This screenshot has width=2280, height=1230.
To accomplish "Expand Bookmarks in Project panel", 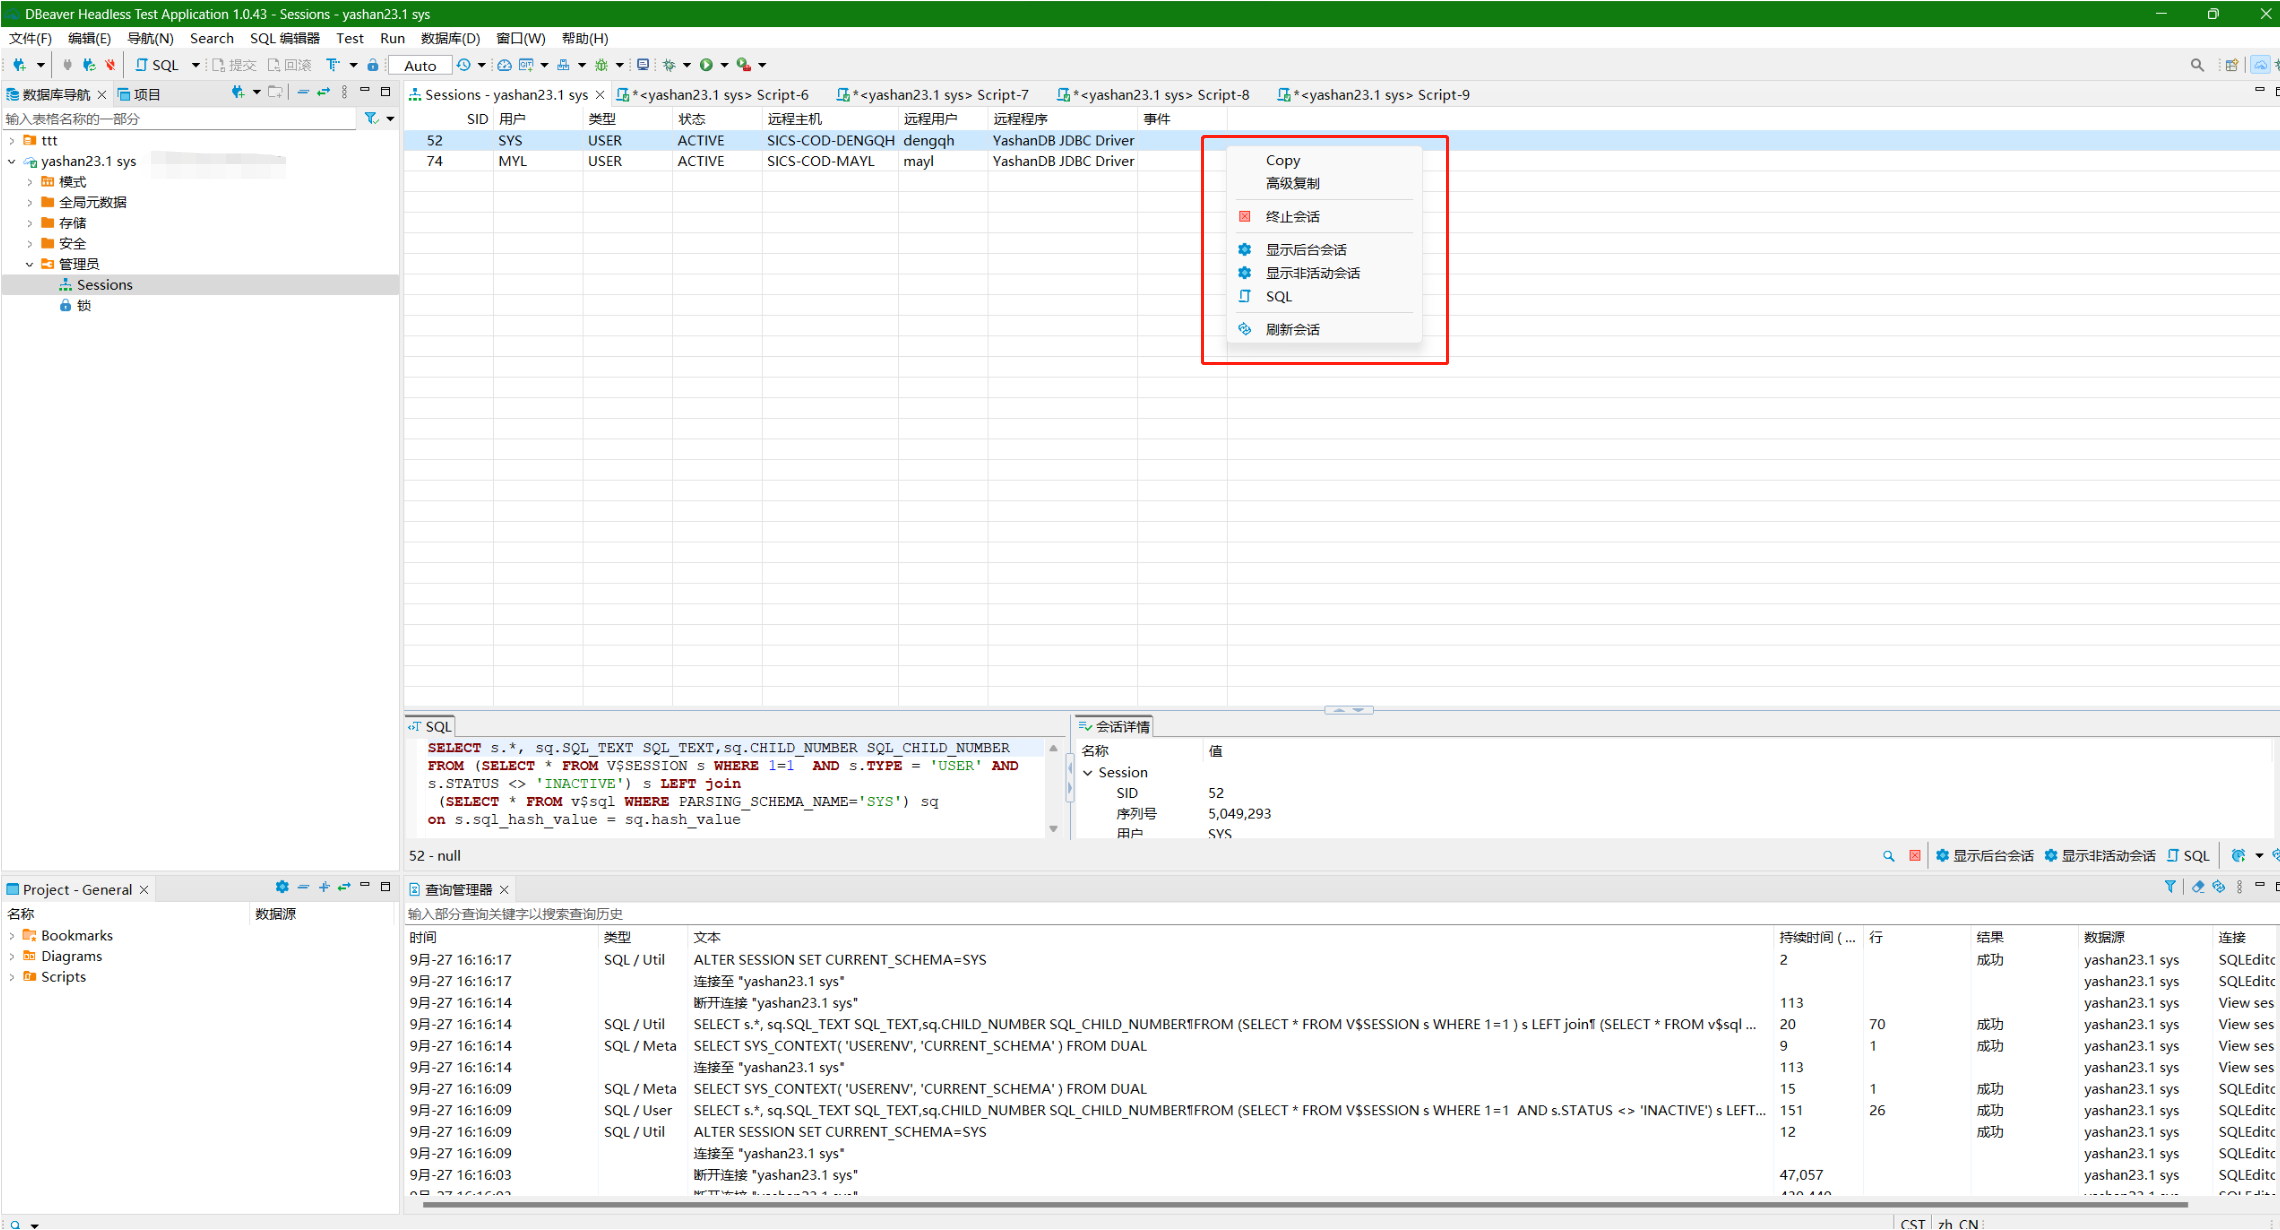I will (x=12, y=936).
